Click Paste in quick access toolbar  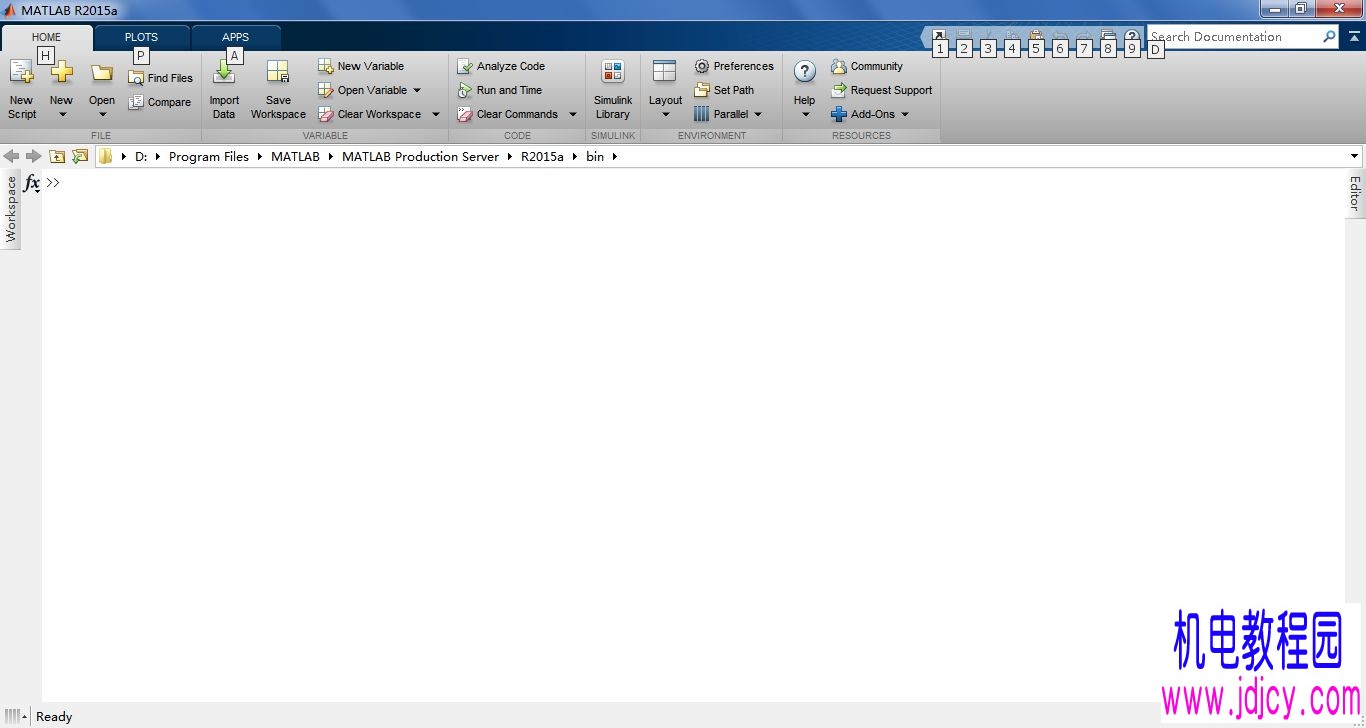1036,36
